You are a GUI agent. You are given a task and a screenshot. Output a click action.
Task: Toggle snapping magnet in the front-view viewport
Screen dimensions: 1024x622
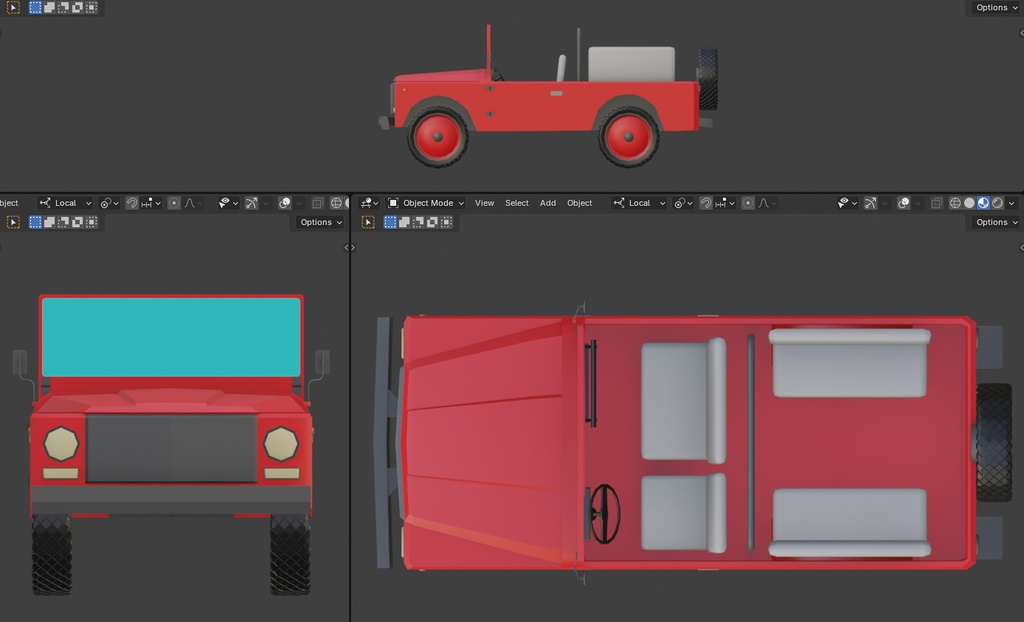pos(131,203)
